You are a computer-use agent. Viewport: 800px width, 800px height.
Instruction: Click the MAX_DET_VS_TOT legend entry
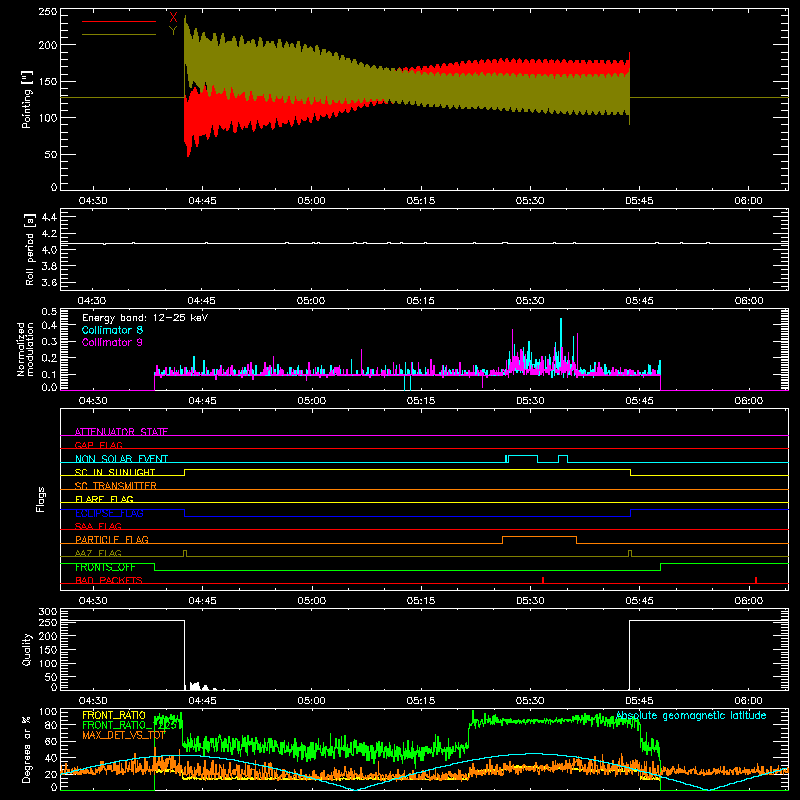(x=124, y=735)
